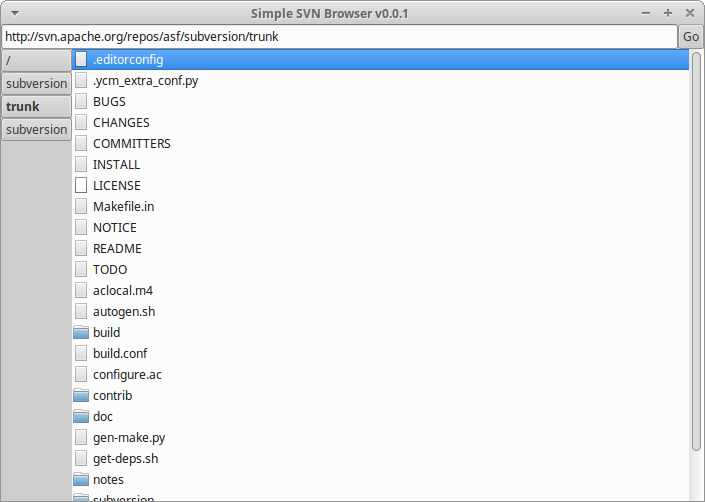Click the file icon beside .ycm_extra_conf.py
Viewport: 705px width, 502px height.
tap(81, 80)
